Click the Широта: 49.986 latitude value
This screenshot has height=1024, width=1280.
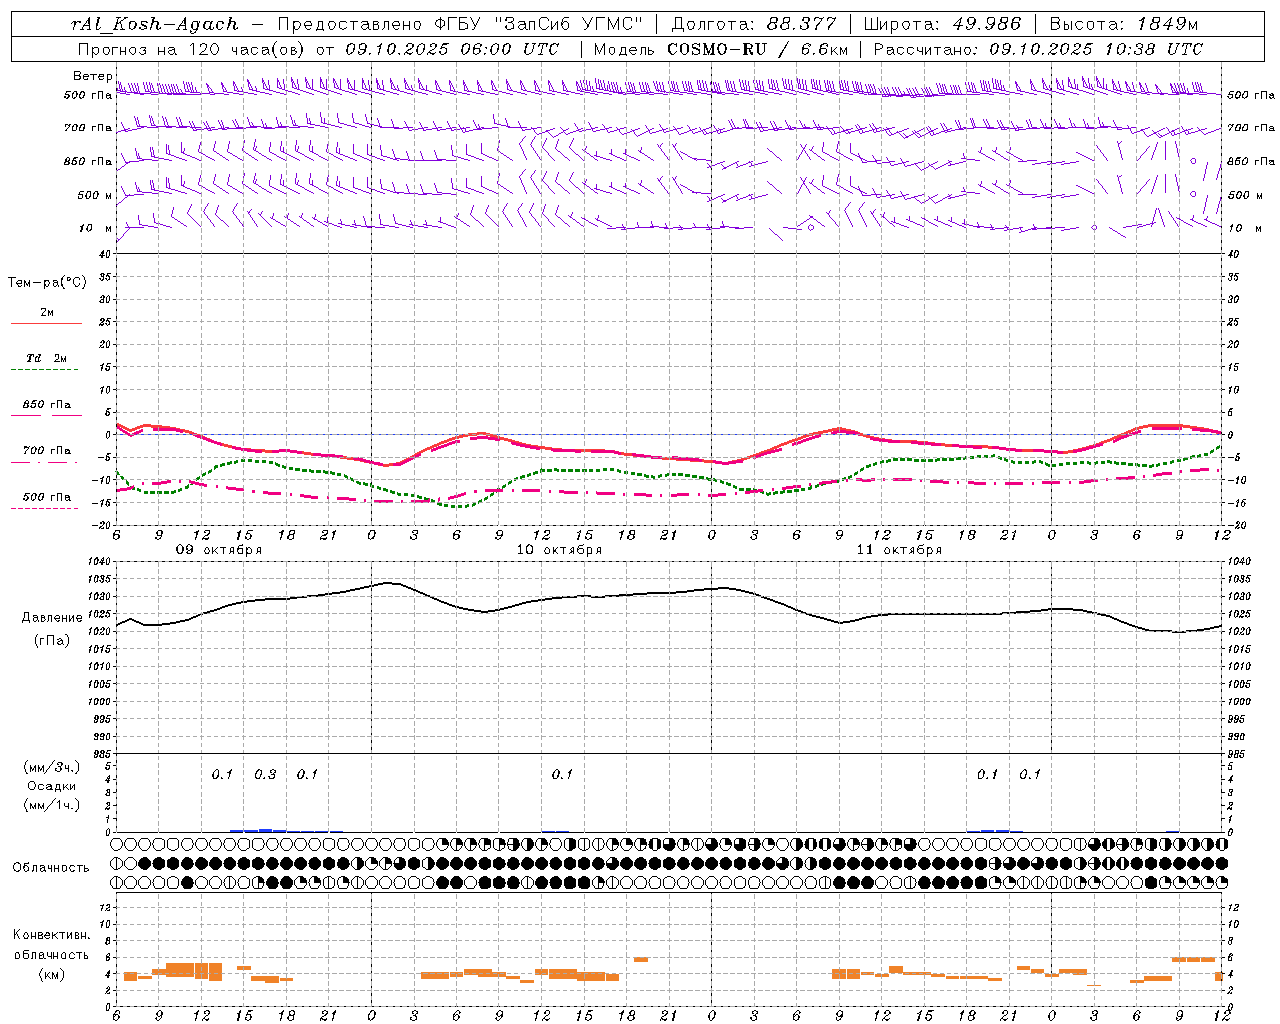click(x=942, y=24)
